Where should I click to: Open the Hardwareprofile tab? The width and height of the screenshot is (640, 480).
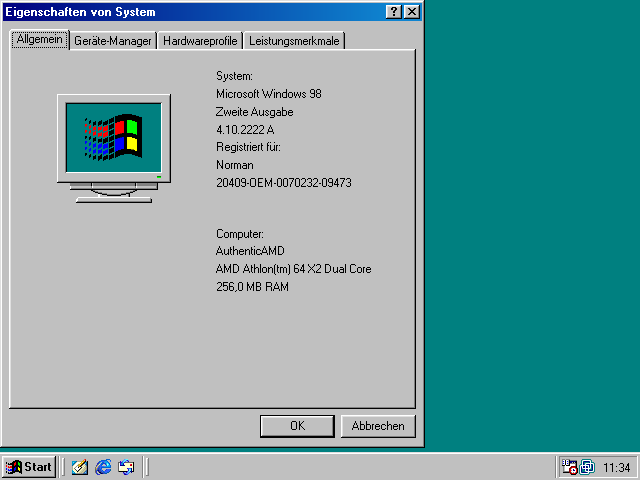click(x=200, y=41)
